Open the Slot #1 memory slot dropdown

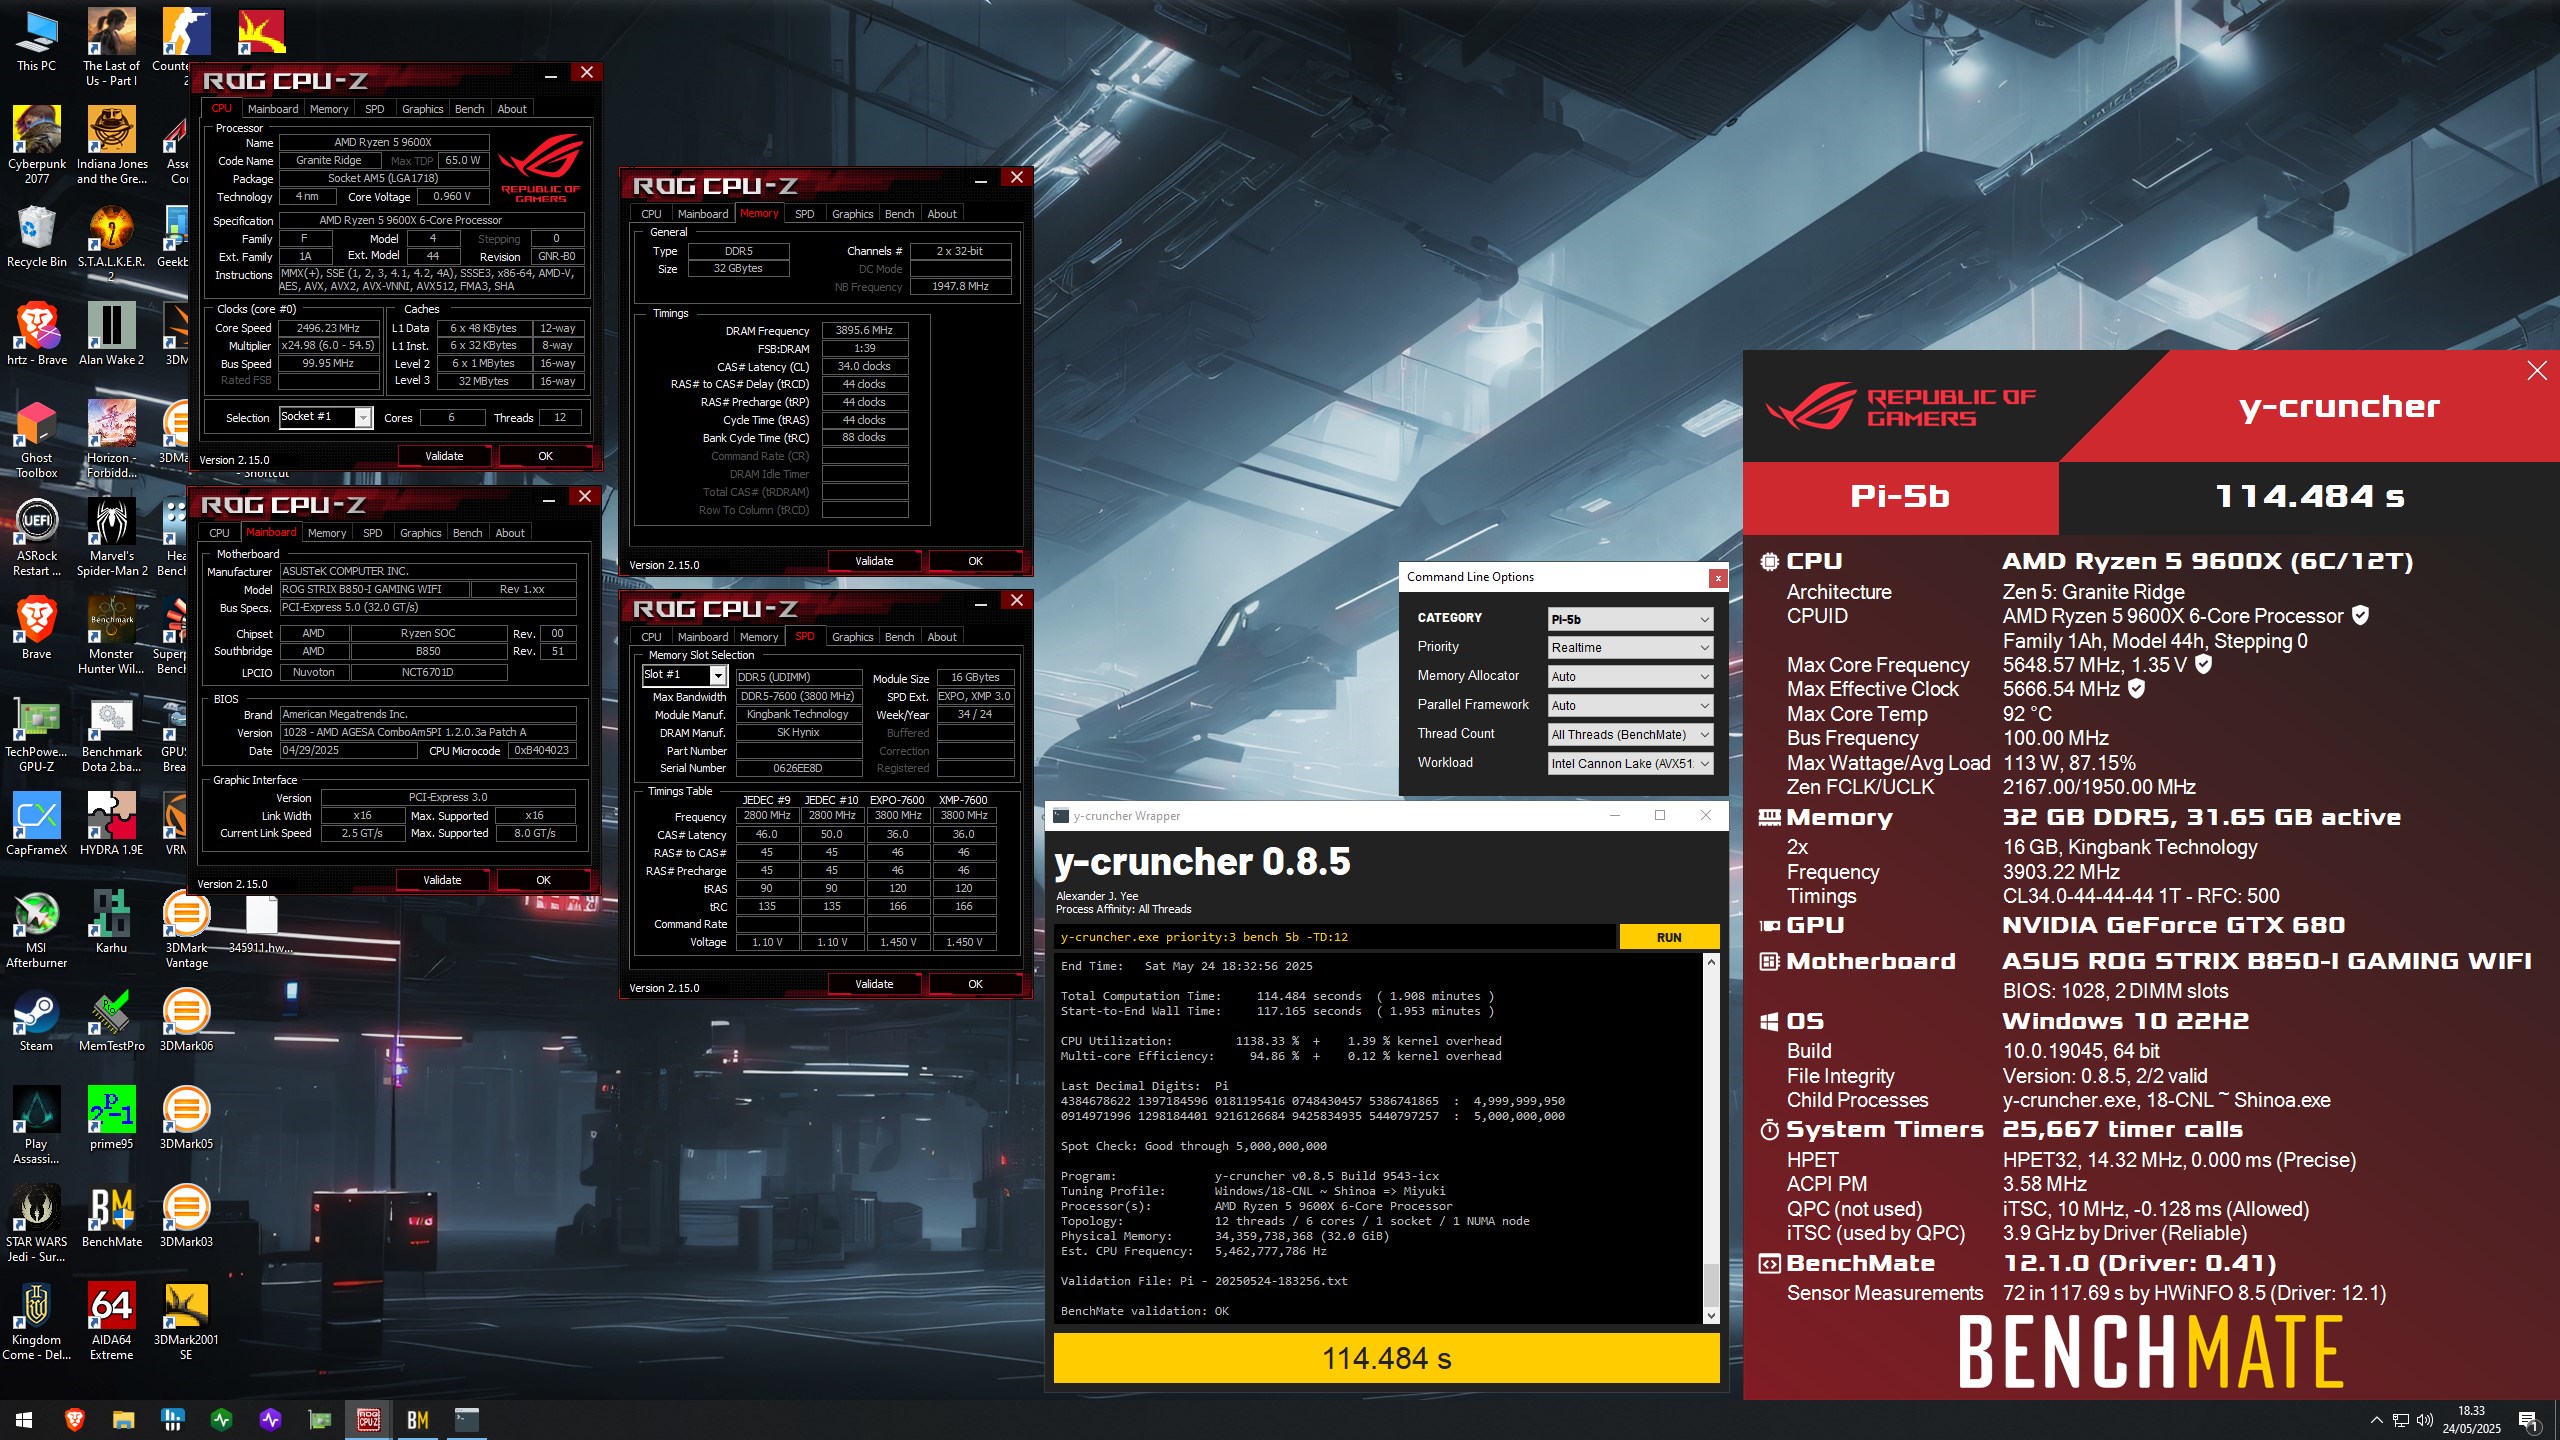pos(684,675)
